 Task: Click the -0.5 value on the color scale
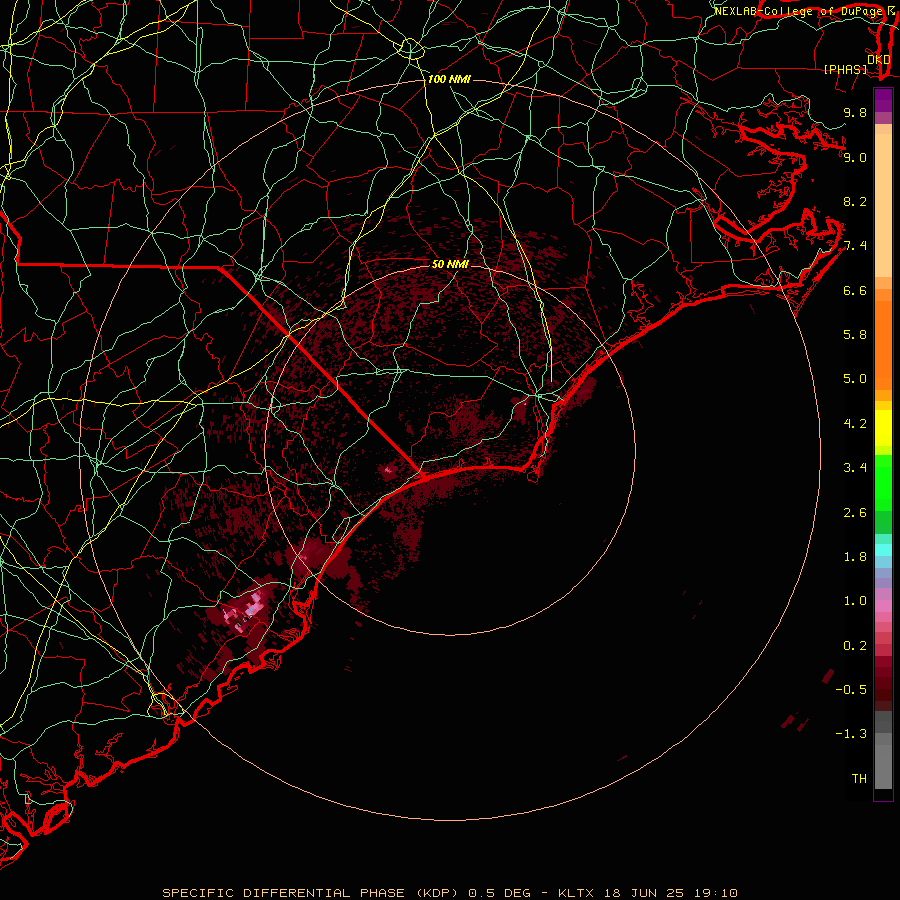(x=851, y=690)
